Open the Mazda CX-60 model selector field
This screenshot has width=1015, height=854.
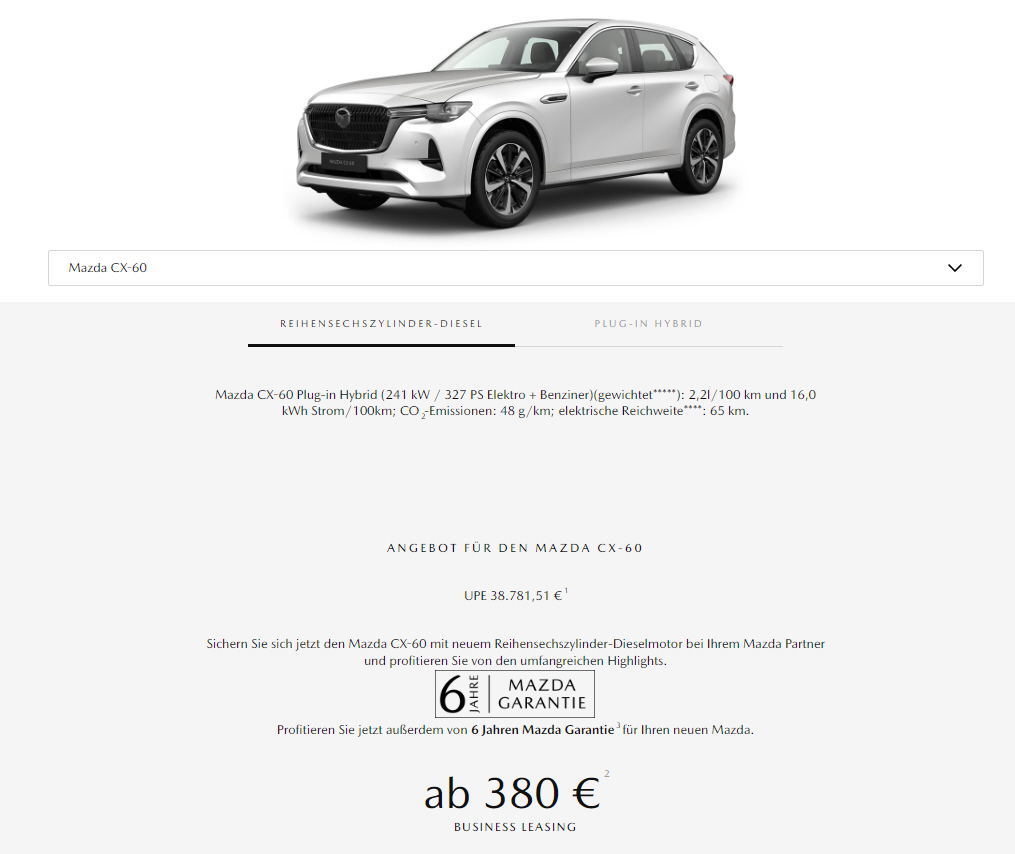(x=515, y=267)
